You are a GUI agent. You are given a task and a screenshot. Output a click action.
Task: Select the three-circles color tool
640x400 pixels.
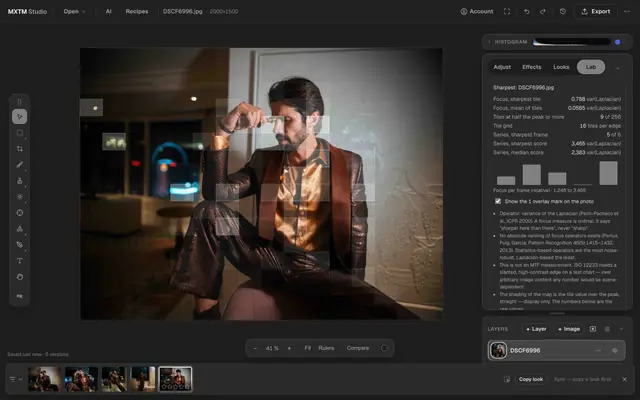19,229
